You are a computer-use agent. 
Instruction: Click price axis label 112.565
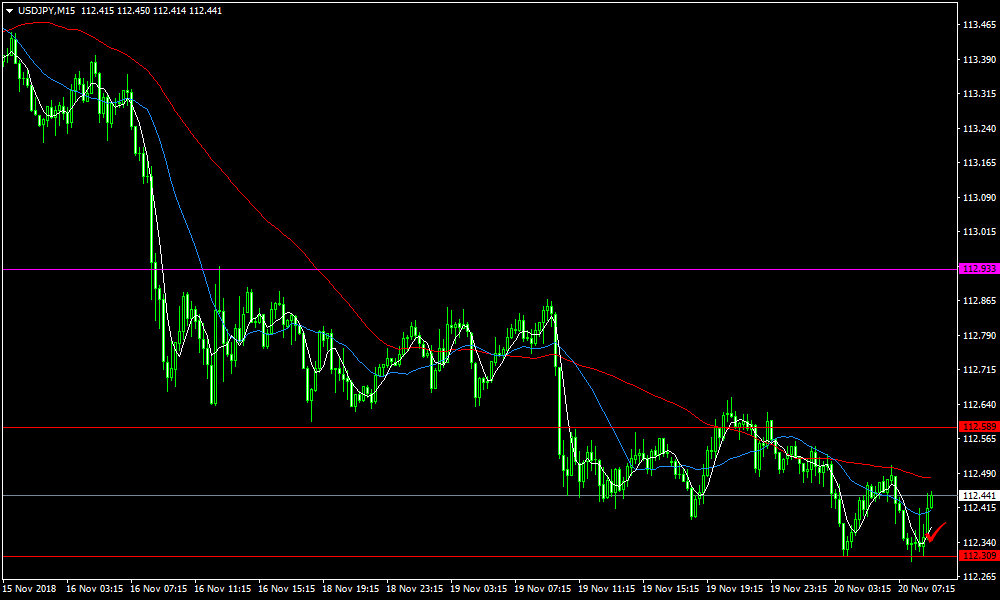click(x=979, y=439)
